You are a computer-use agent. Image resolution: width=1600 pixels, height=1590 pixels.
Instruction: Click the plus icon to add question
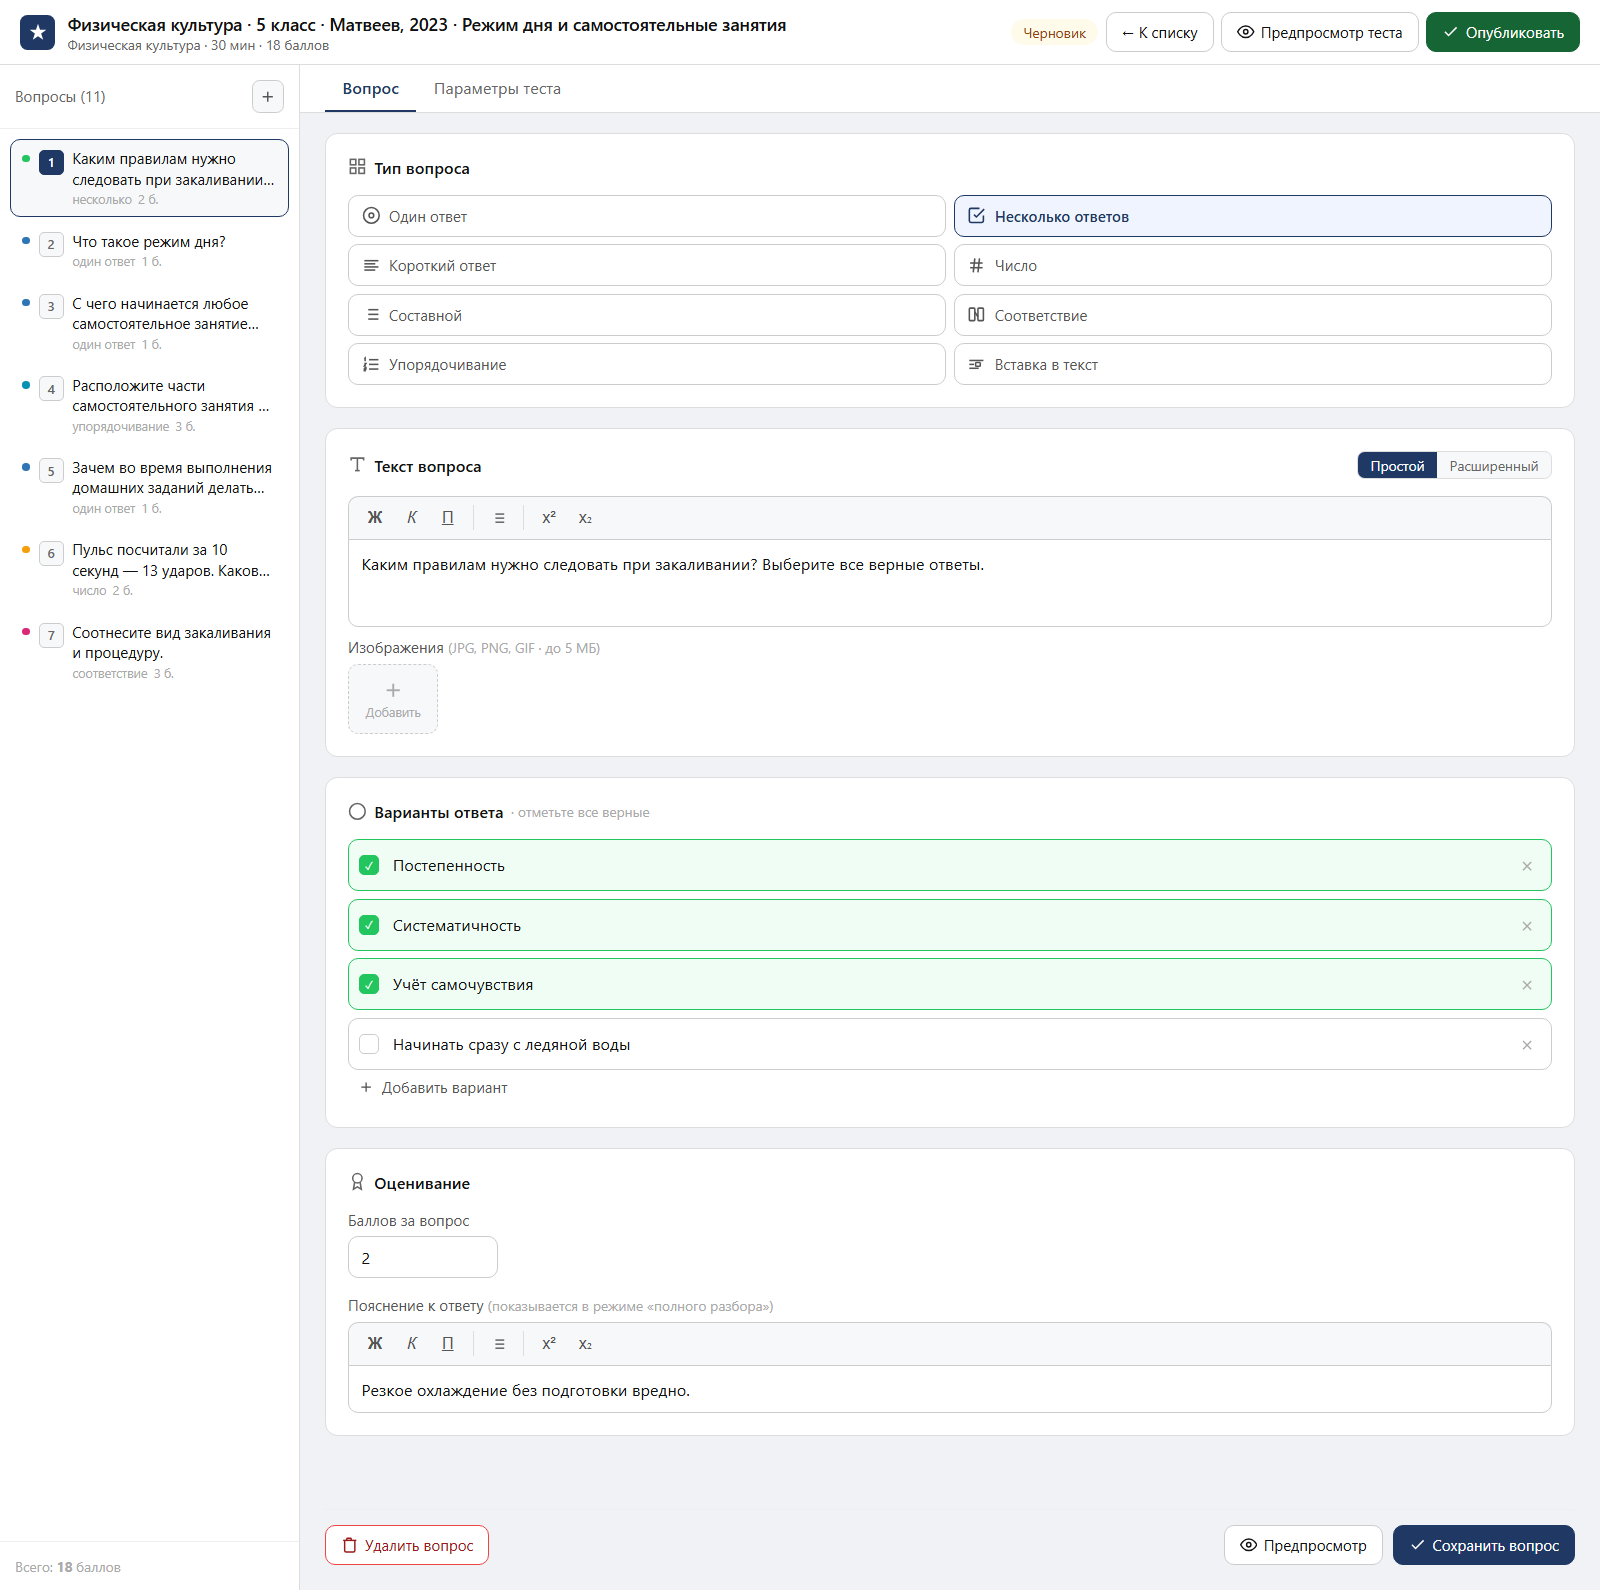(x=267, y=97)
